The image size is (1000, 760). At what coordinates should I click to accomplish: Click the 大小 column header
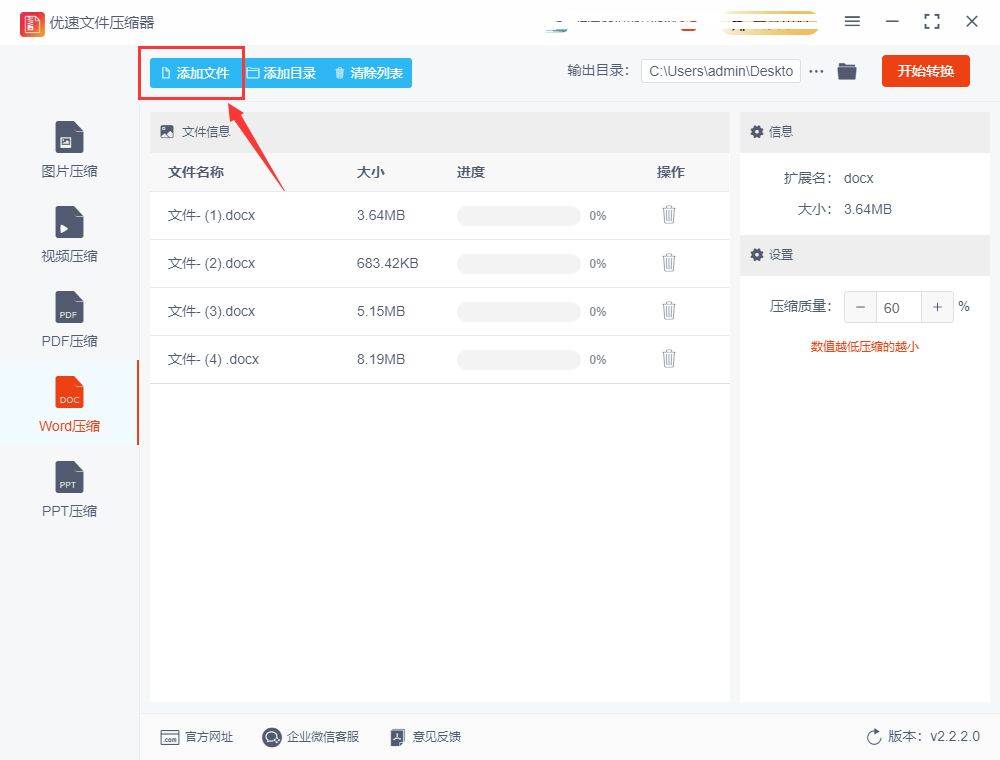(x=371, y=172)
